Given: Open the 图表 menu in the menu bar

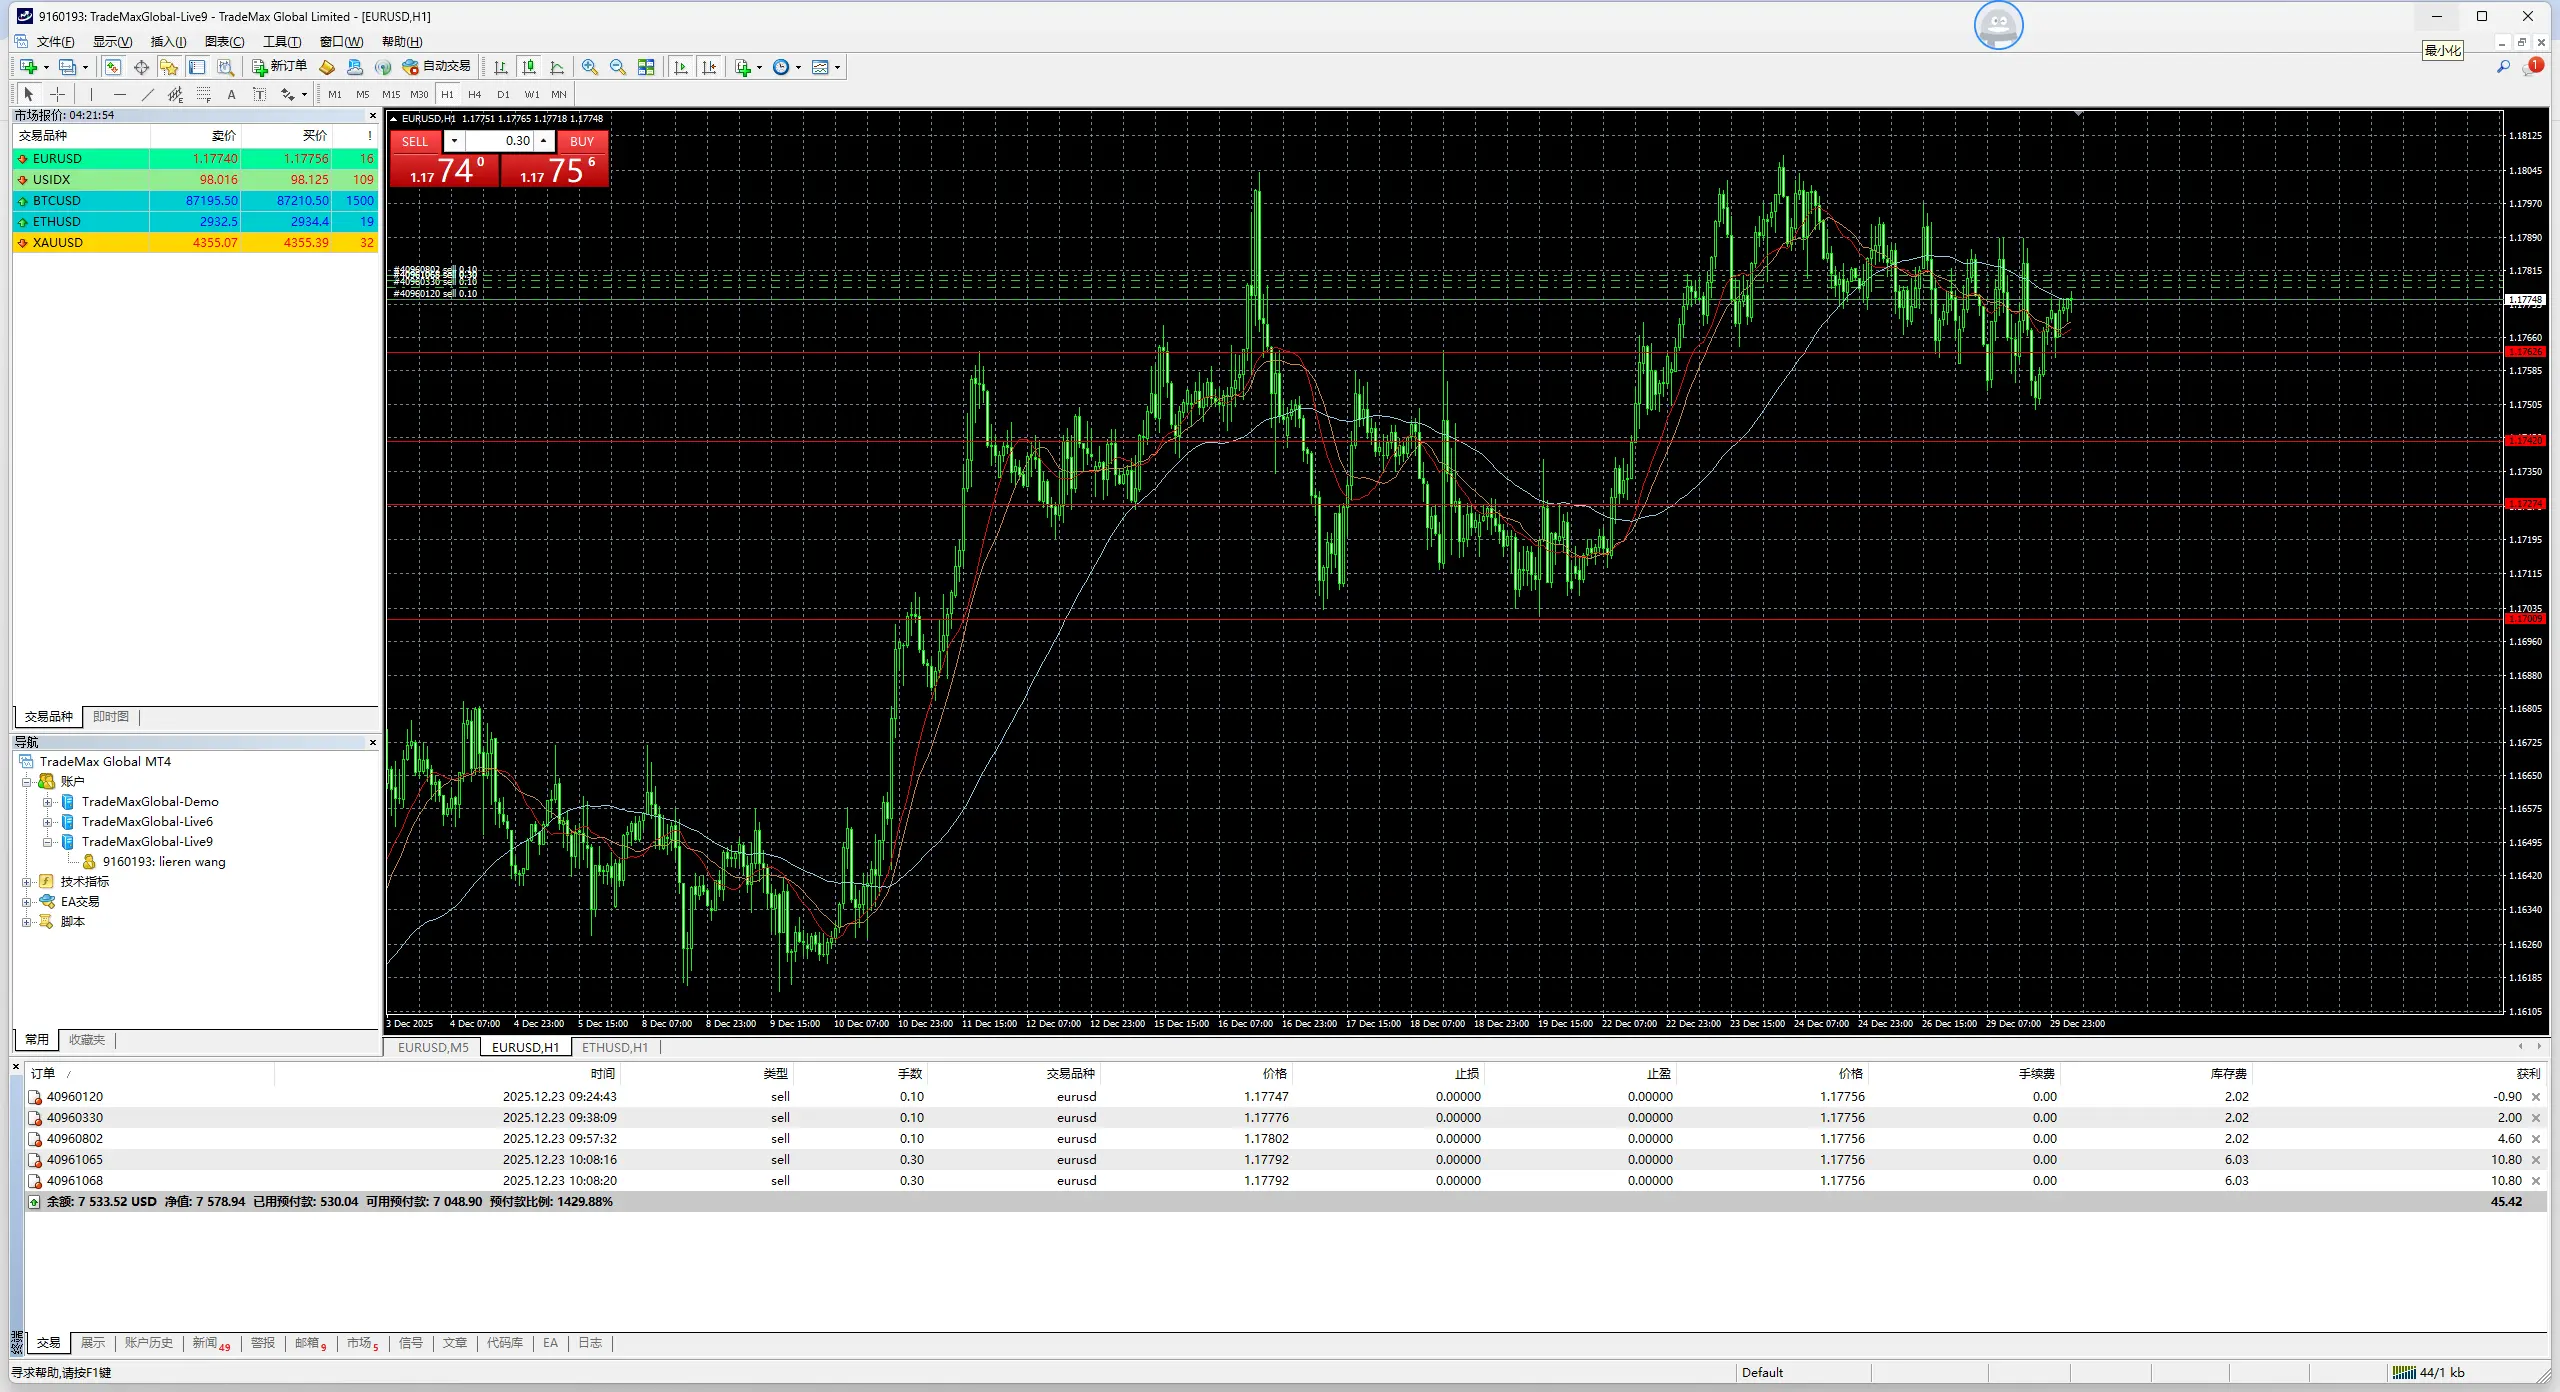Looking at the screenshot, I should [x=224, y=41].
